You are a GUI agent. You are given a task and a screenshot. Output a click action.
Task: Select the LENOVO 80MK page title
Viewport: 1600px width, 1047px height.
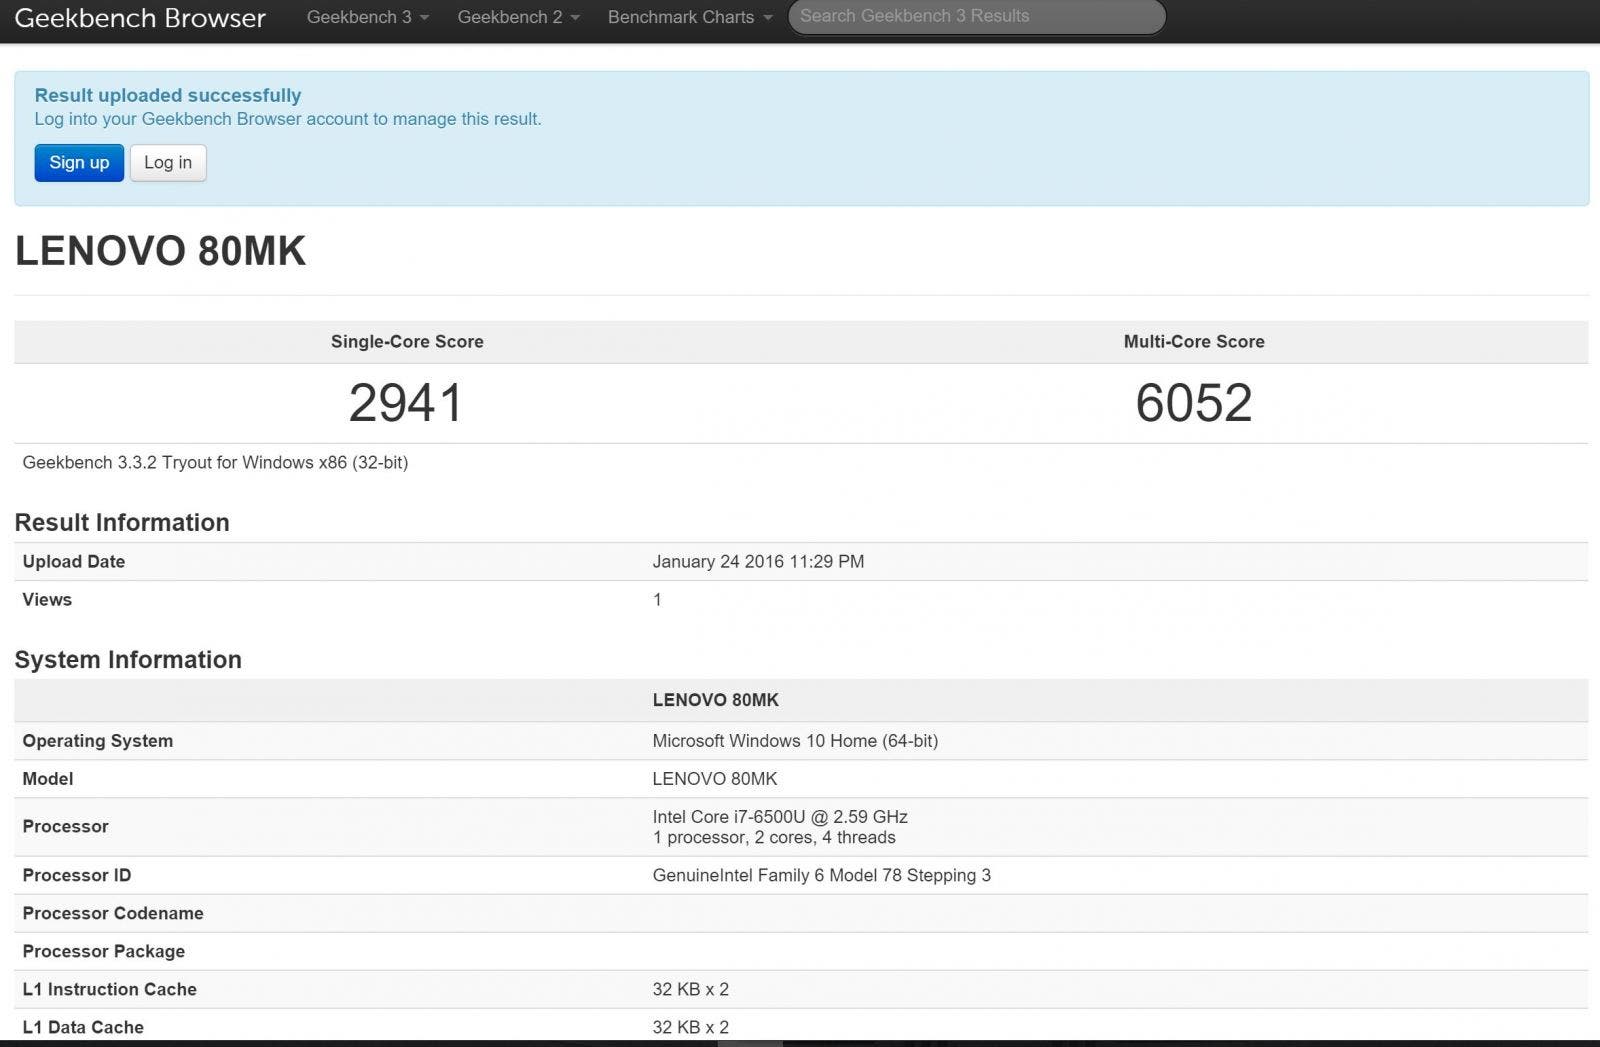(x=160, y=250)
